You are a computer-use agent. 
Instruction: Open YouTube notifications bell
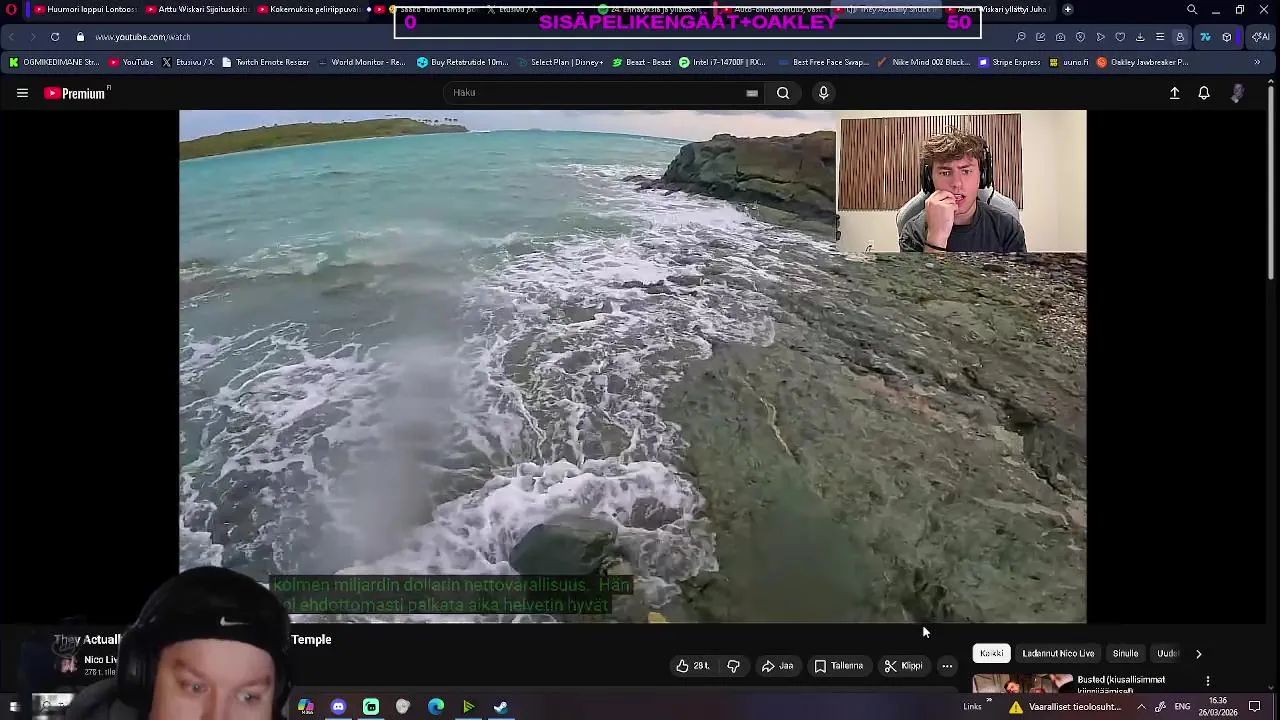[1204, 93]
